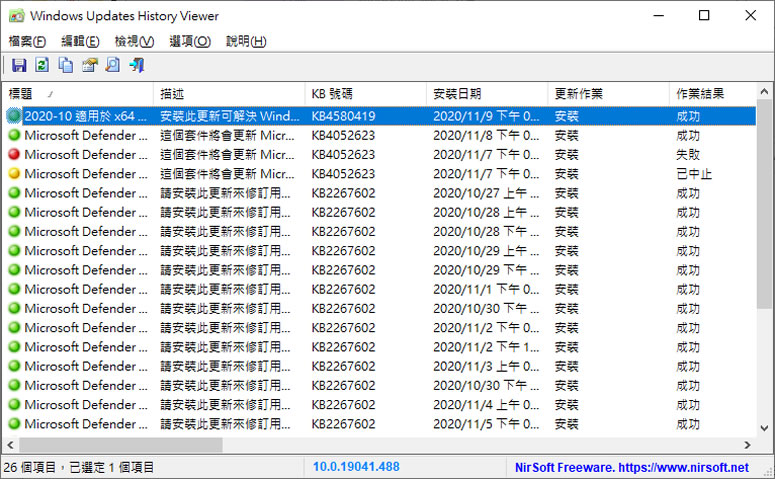The width and height of the screenshot is (775, 479).
Task: Click the Save (floppy disk) toolbar icon
Action: tap(19, 66)
